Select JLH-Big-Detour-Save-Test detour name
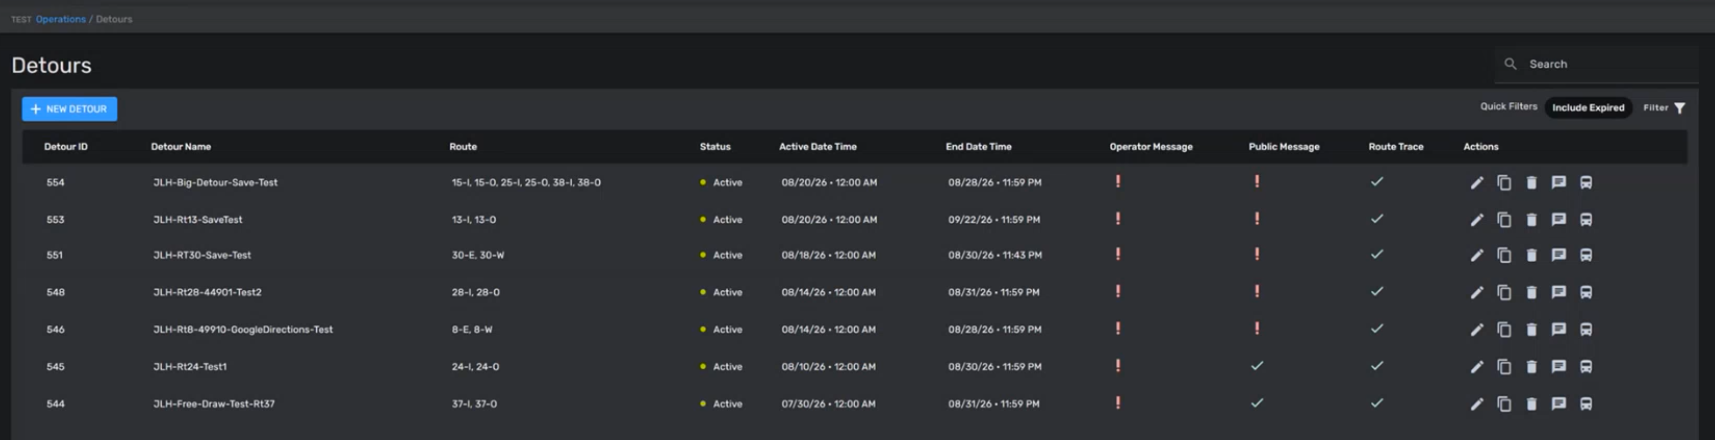Screen dimensions: 1715x440 pos(215,183)
